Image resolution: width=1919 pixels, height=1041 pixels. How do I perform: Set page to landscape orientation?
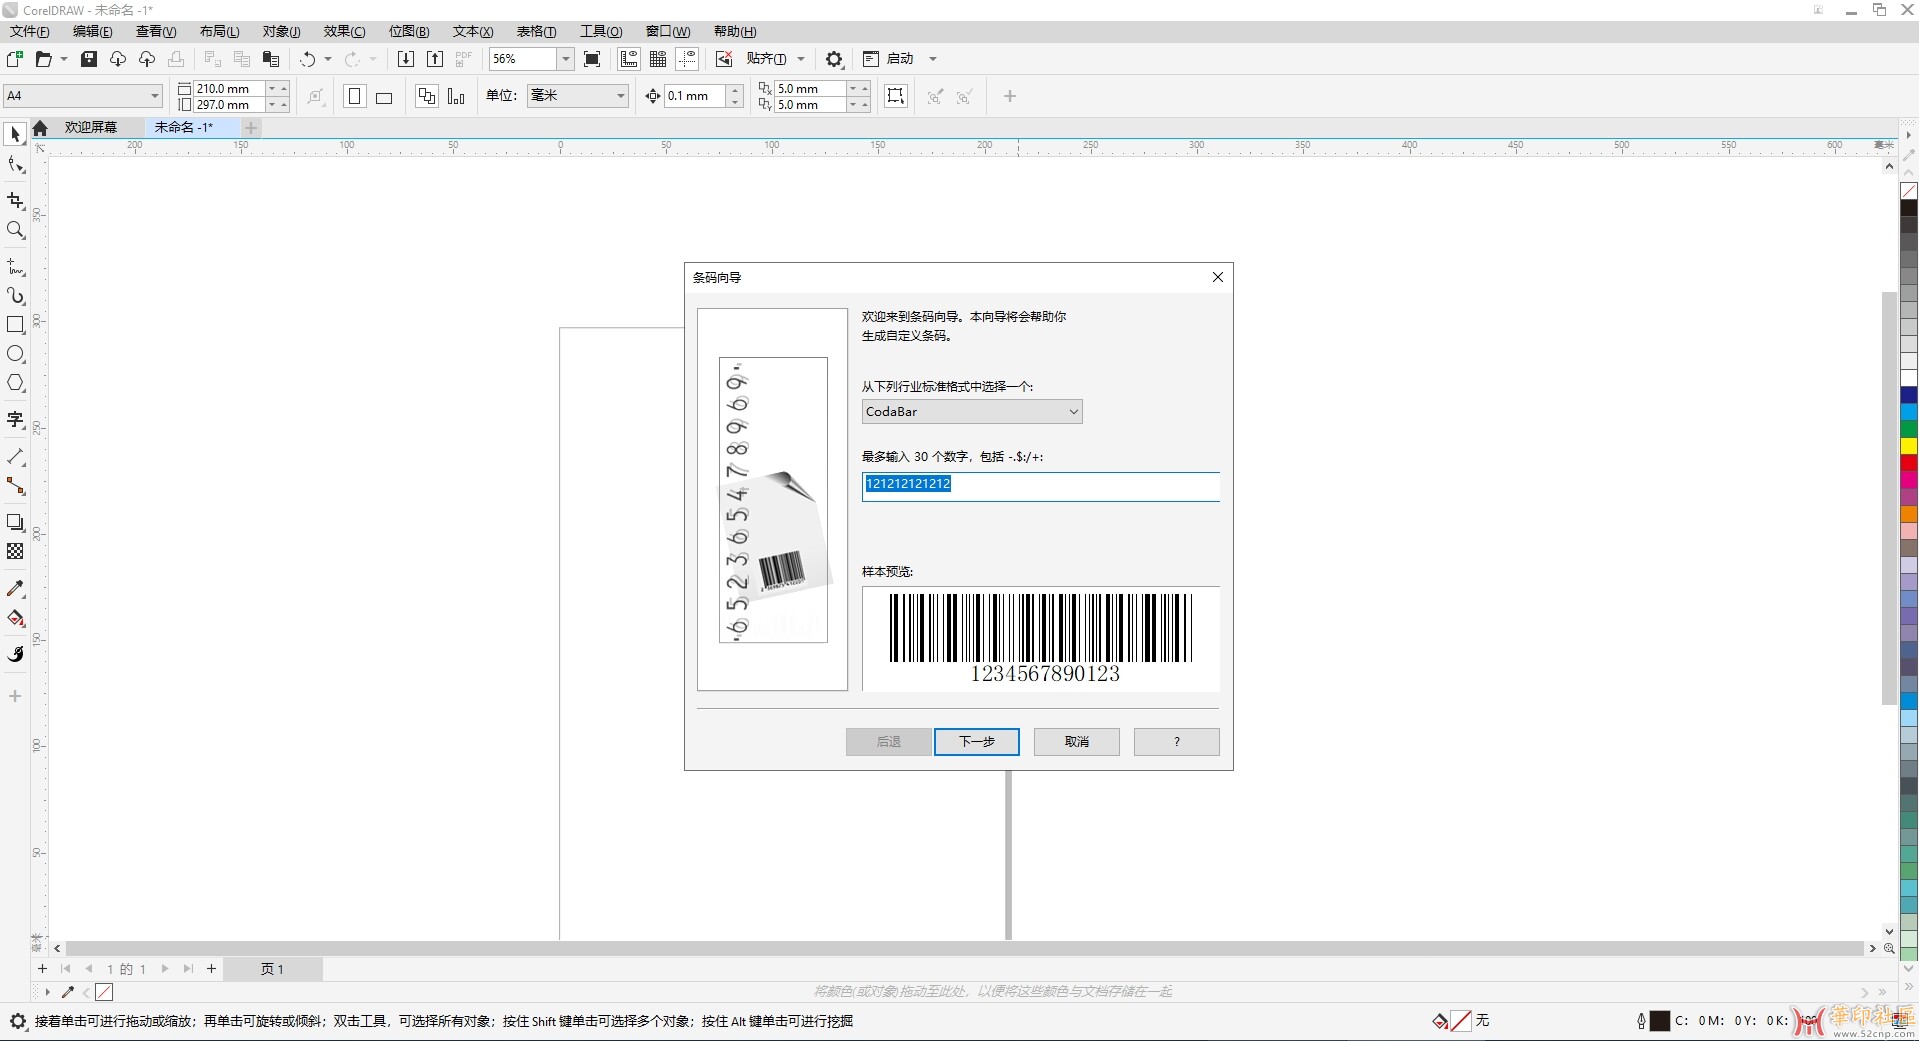point(384,96)
